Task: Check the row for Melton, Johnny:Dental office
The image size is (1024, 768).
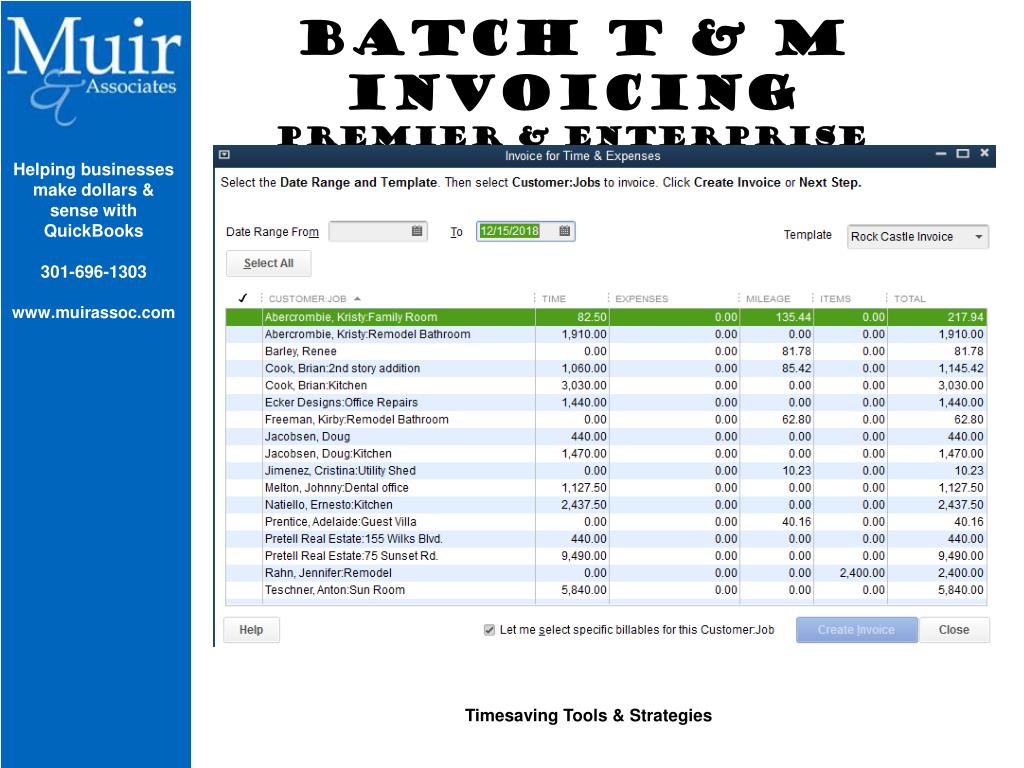Action: (x=244, y=488)
